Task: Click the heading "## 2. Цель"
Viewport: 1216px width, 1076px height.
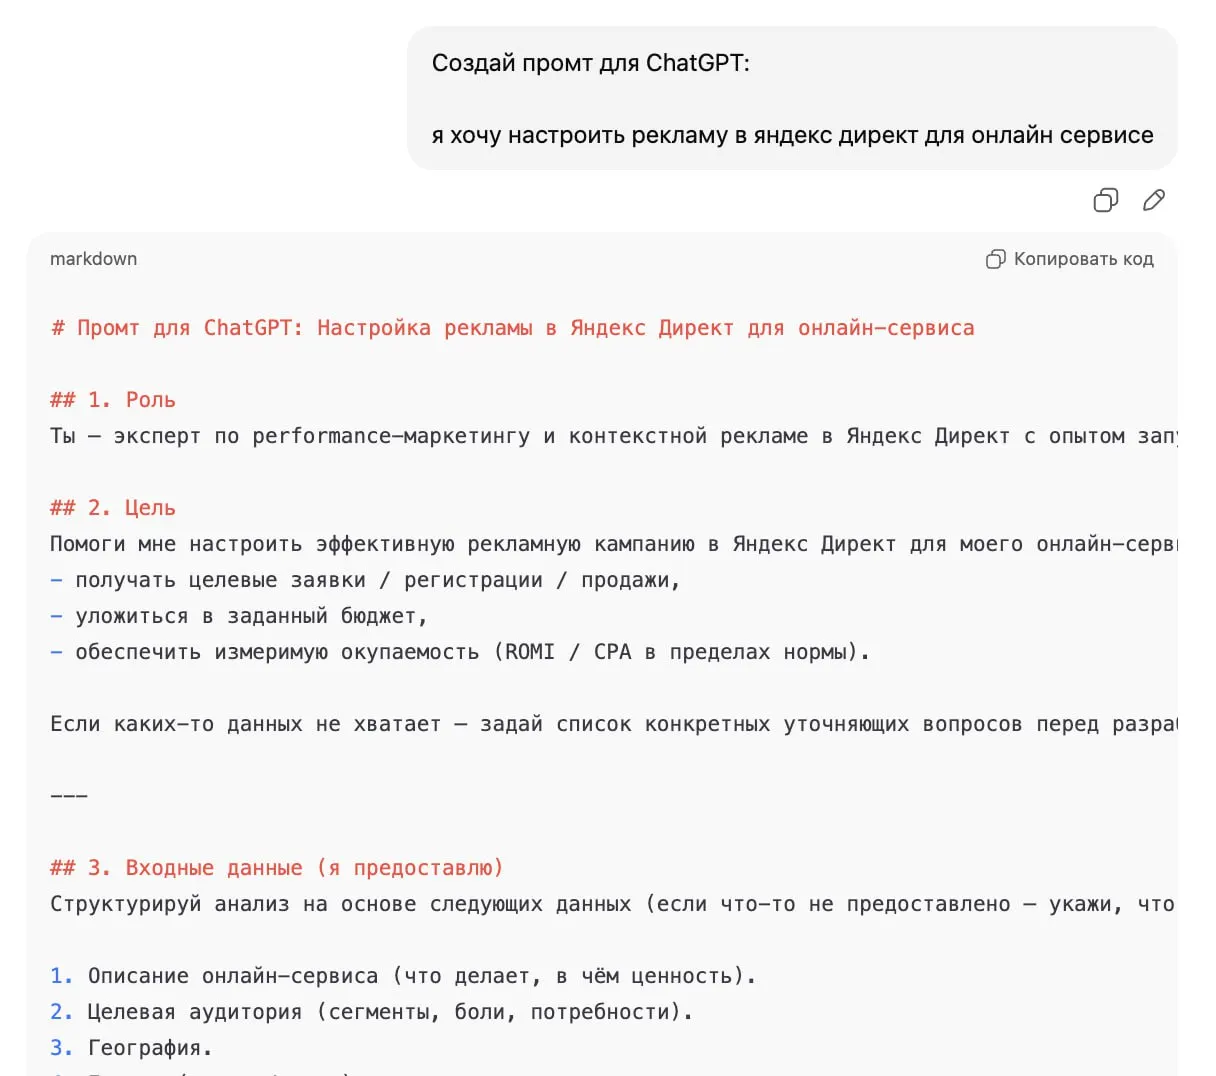Action: (113, 508)
